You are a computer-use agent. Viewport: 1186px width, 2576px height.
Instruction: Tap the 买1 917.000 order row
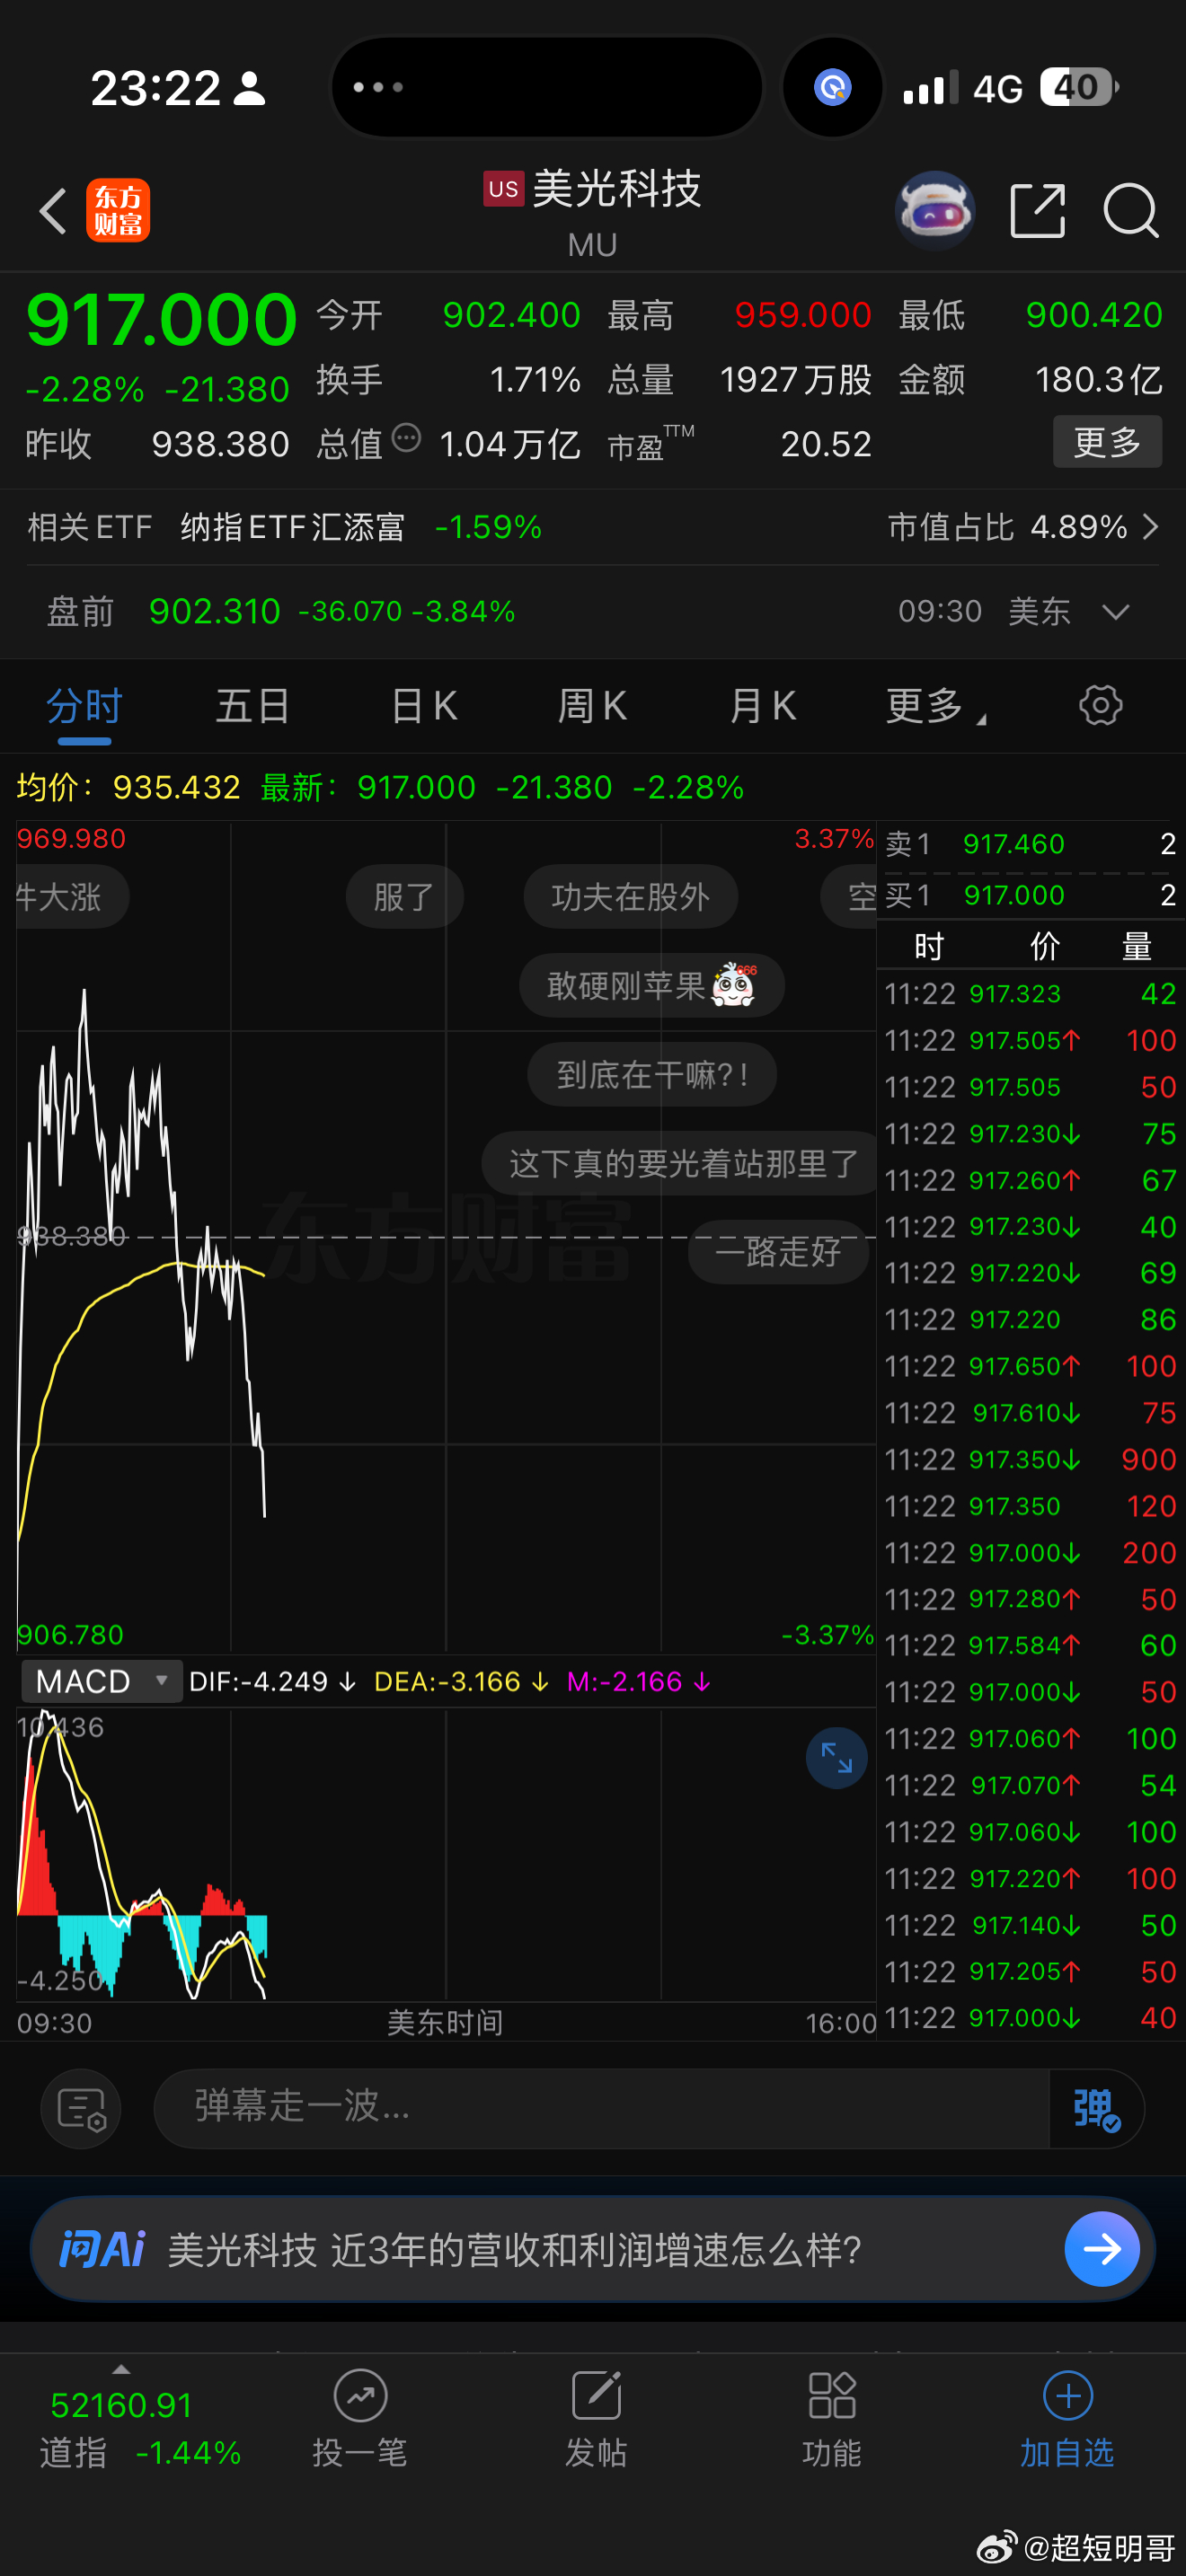tap(1031, 895)
